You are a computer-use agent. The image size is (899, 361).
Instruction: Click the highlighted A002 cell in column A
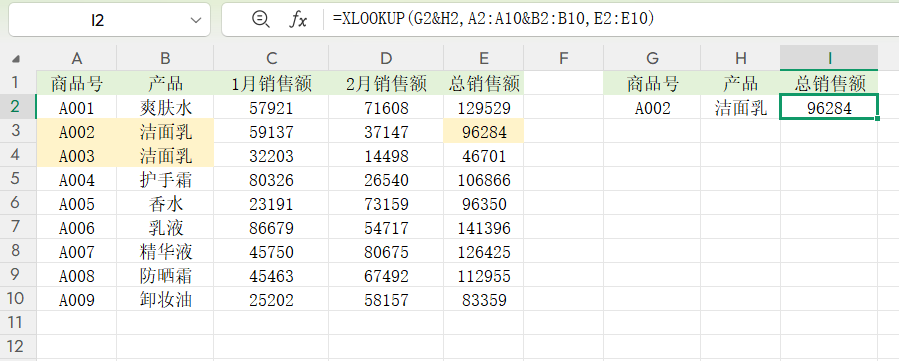point(77,131)
